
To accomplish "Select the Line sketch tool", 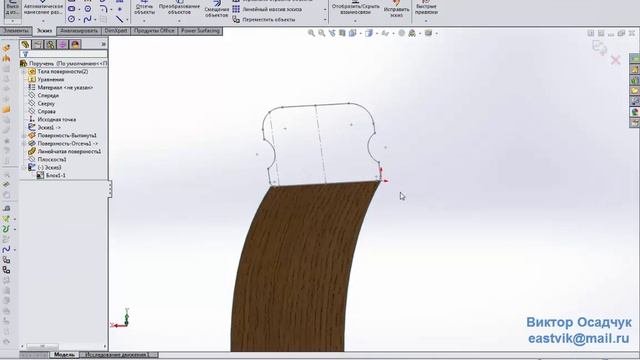I will 119,19.
